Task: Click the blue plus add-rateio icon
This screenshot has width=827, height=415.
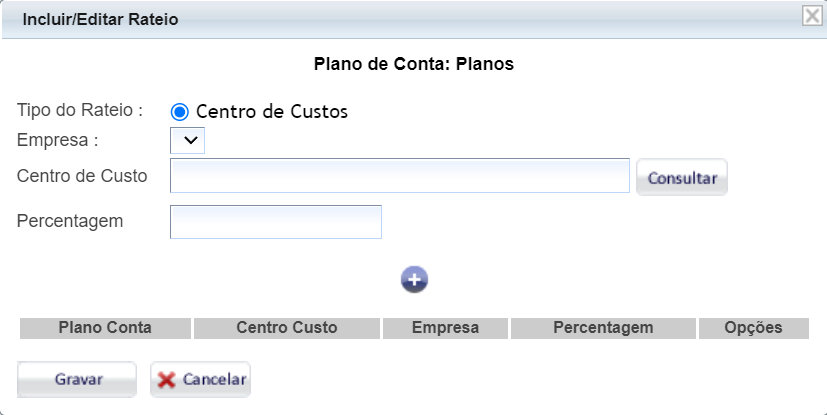Action: pos(414,279)
